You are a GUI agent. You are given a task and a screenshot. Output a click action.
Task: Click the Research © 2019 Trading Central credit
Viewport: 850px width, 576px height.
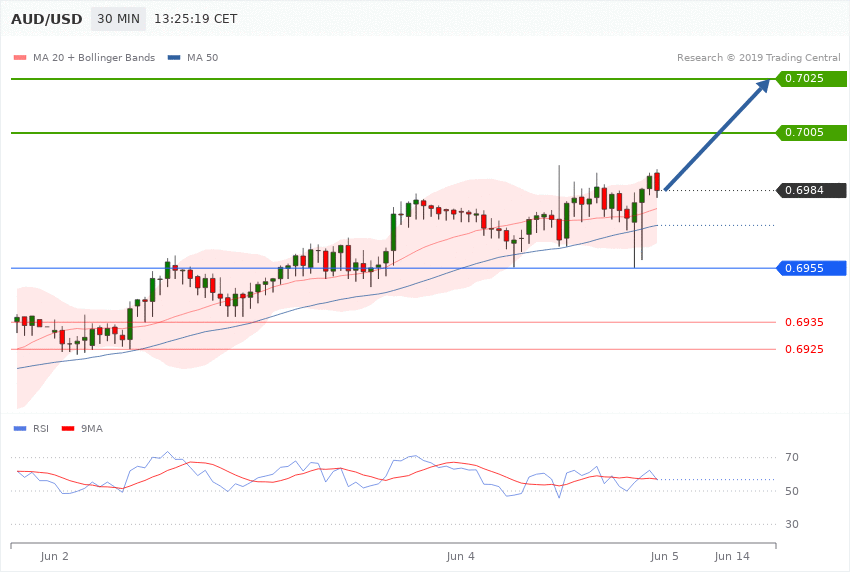pos(758,57)
